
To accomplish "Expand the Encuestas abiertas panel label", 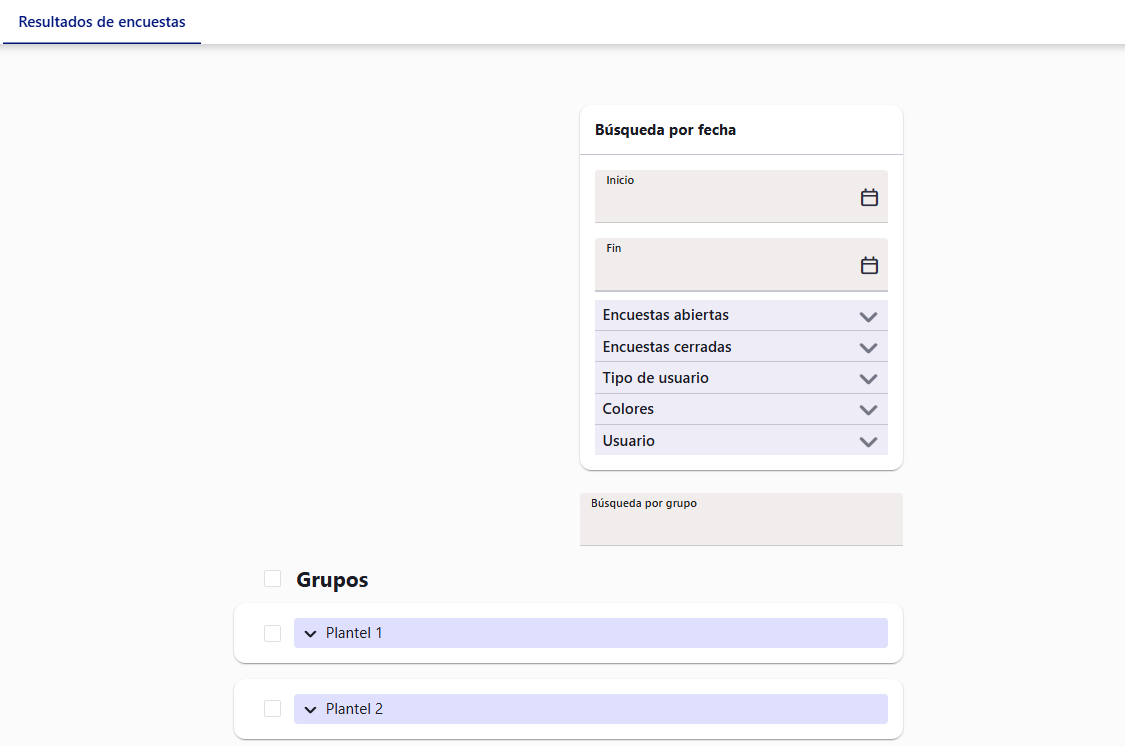I will tap(665, 315).
